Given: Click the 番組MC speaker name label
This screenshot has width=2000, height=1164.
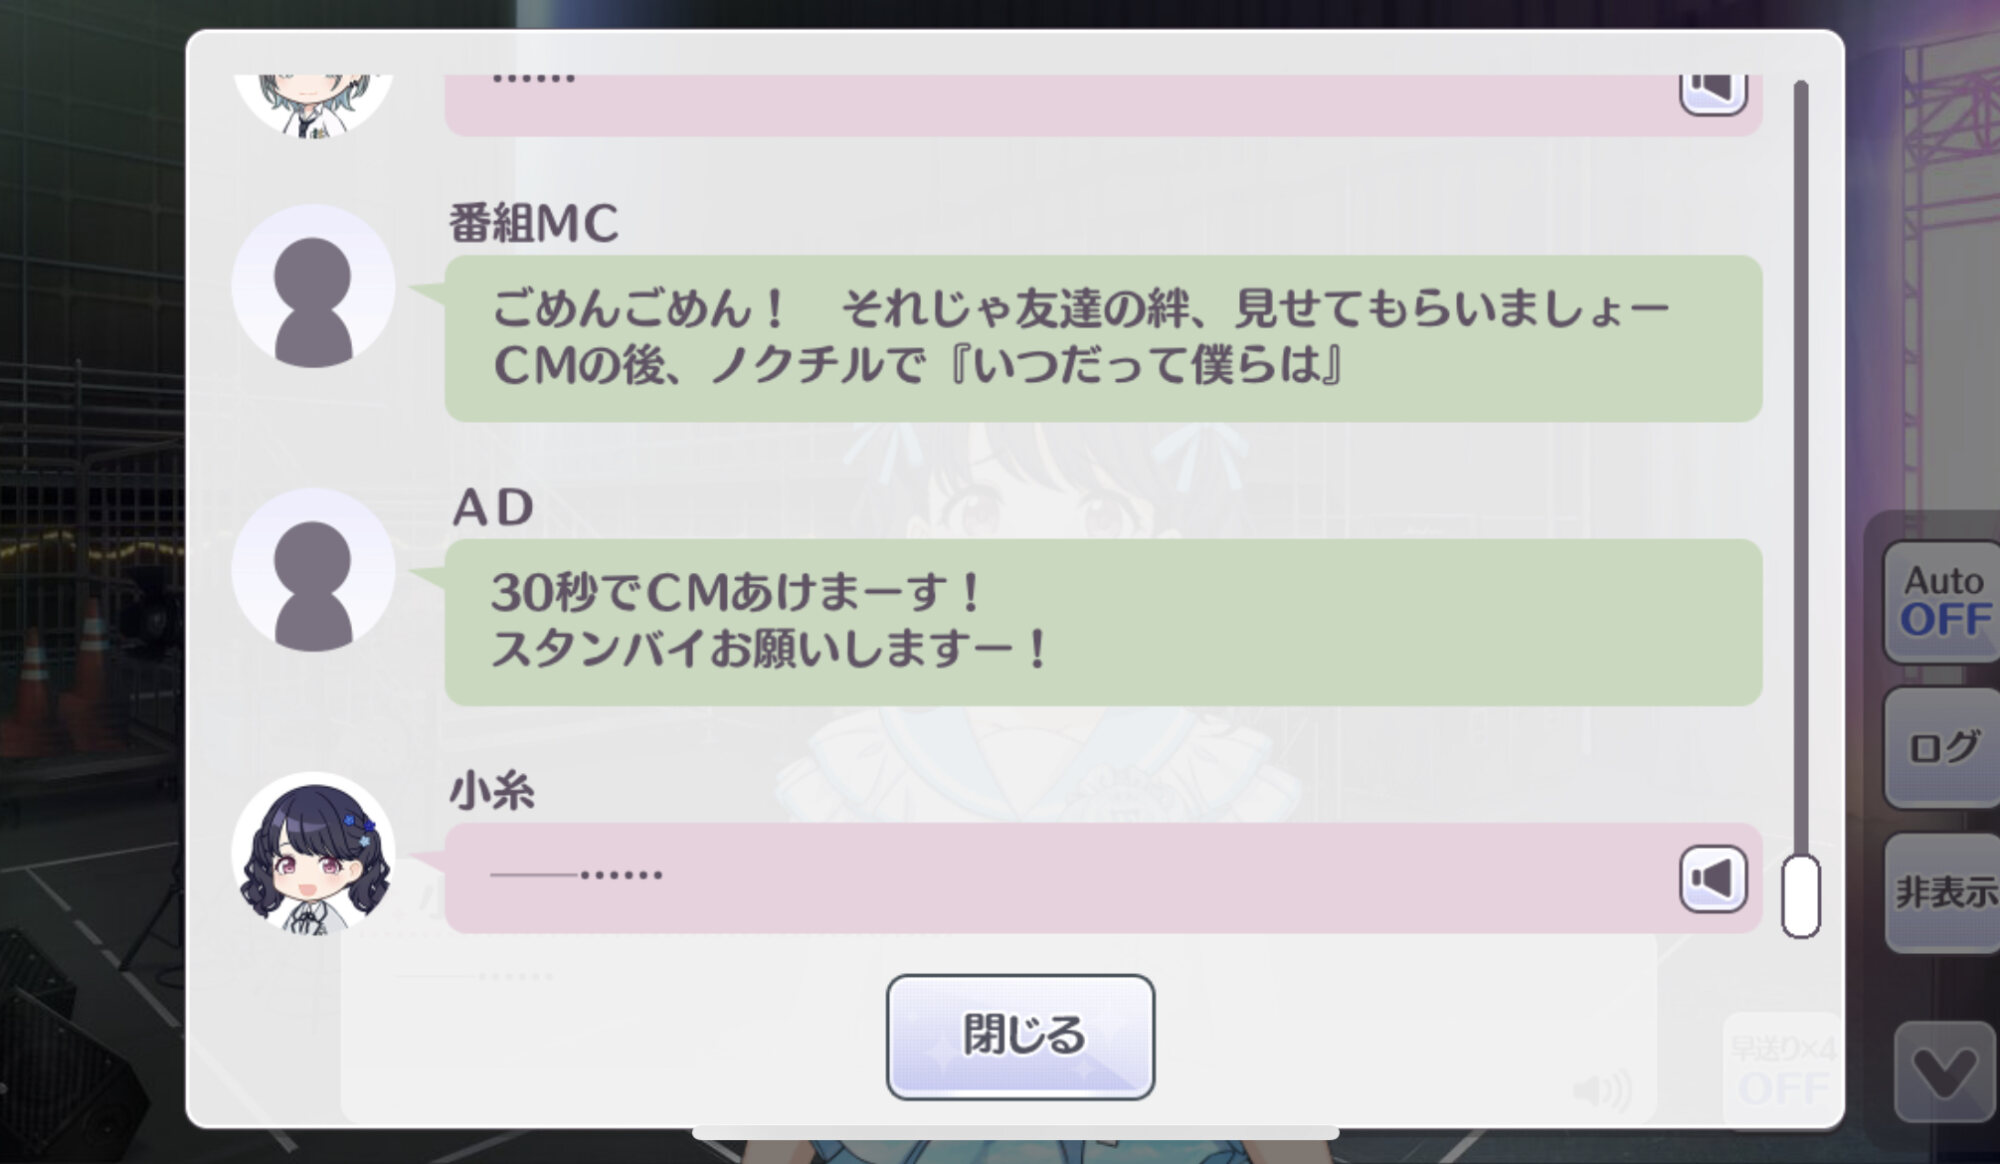Looking at the screenshot, I should pyautogui.click(x=533, y=222).
